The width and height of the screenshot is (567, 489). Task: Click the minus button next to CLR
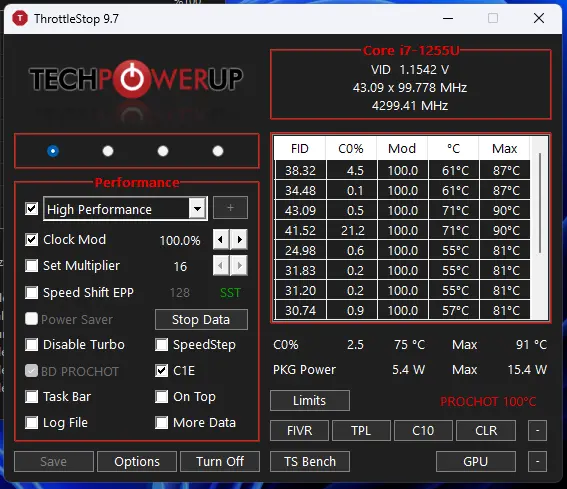coord(537,430)
